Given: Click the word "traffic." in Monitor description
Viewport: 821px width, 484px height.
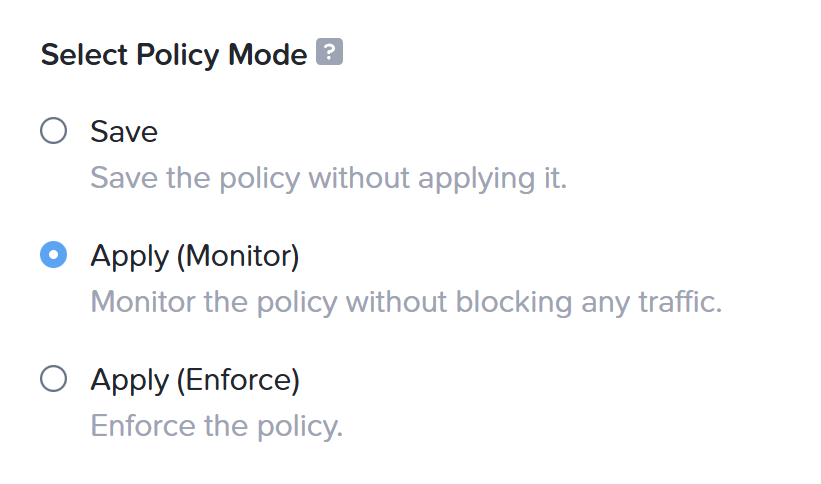Looking at the screenshot, I should [680, 302].
